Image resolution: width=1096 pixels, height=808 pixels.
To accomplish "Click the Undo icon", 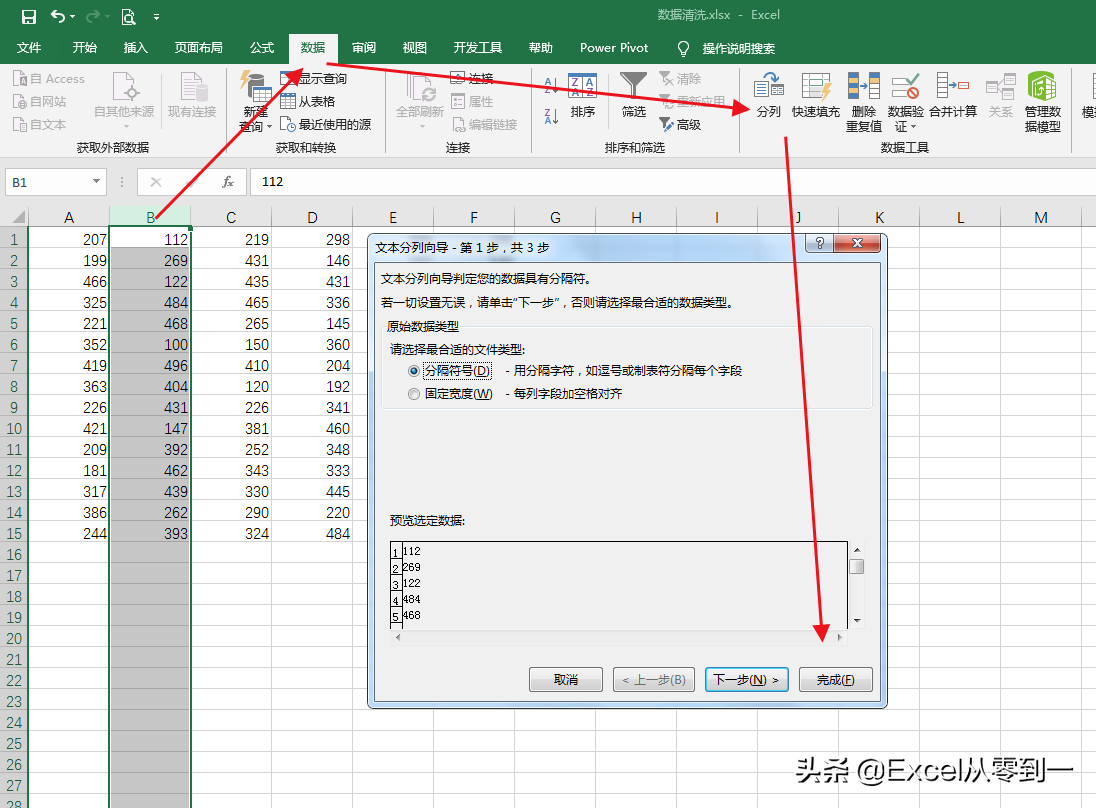I will 58,17.
